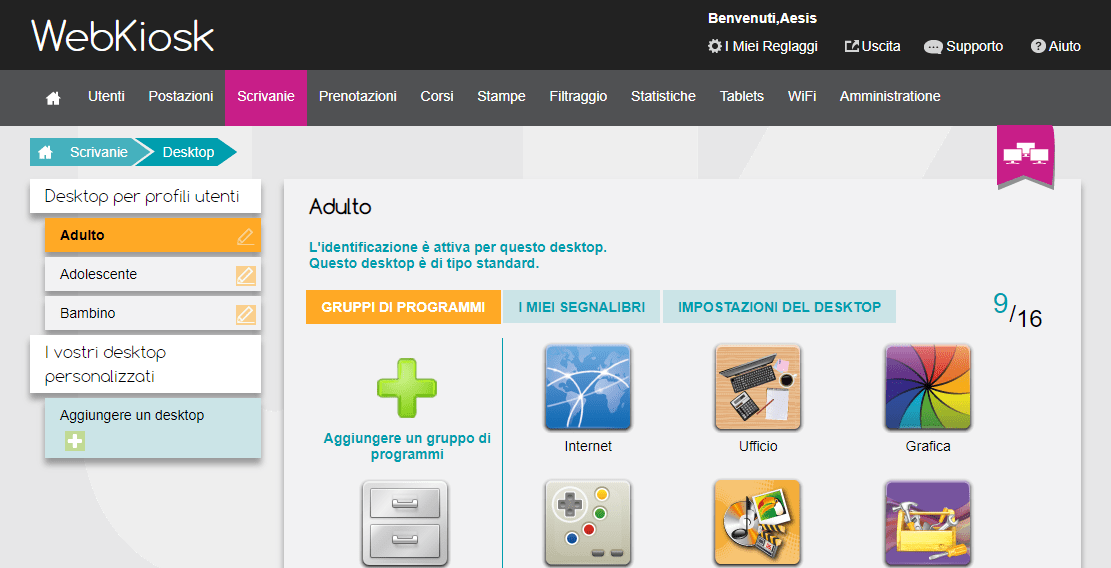The image size is (1111, 568).
Task: Open the Prenotazioni menu
Action: pos(358,96)
